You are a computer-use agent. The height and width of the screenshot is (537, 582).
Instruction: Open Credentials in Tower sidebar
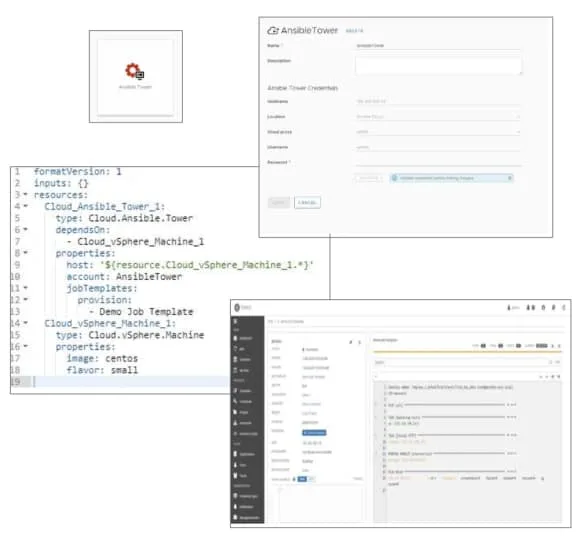pos(243,402)
